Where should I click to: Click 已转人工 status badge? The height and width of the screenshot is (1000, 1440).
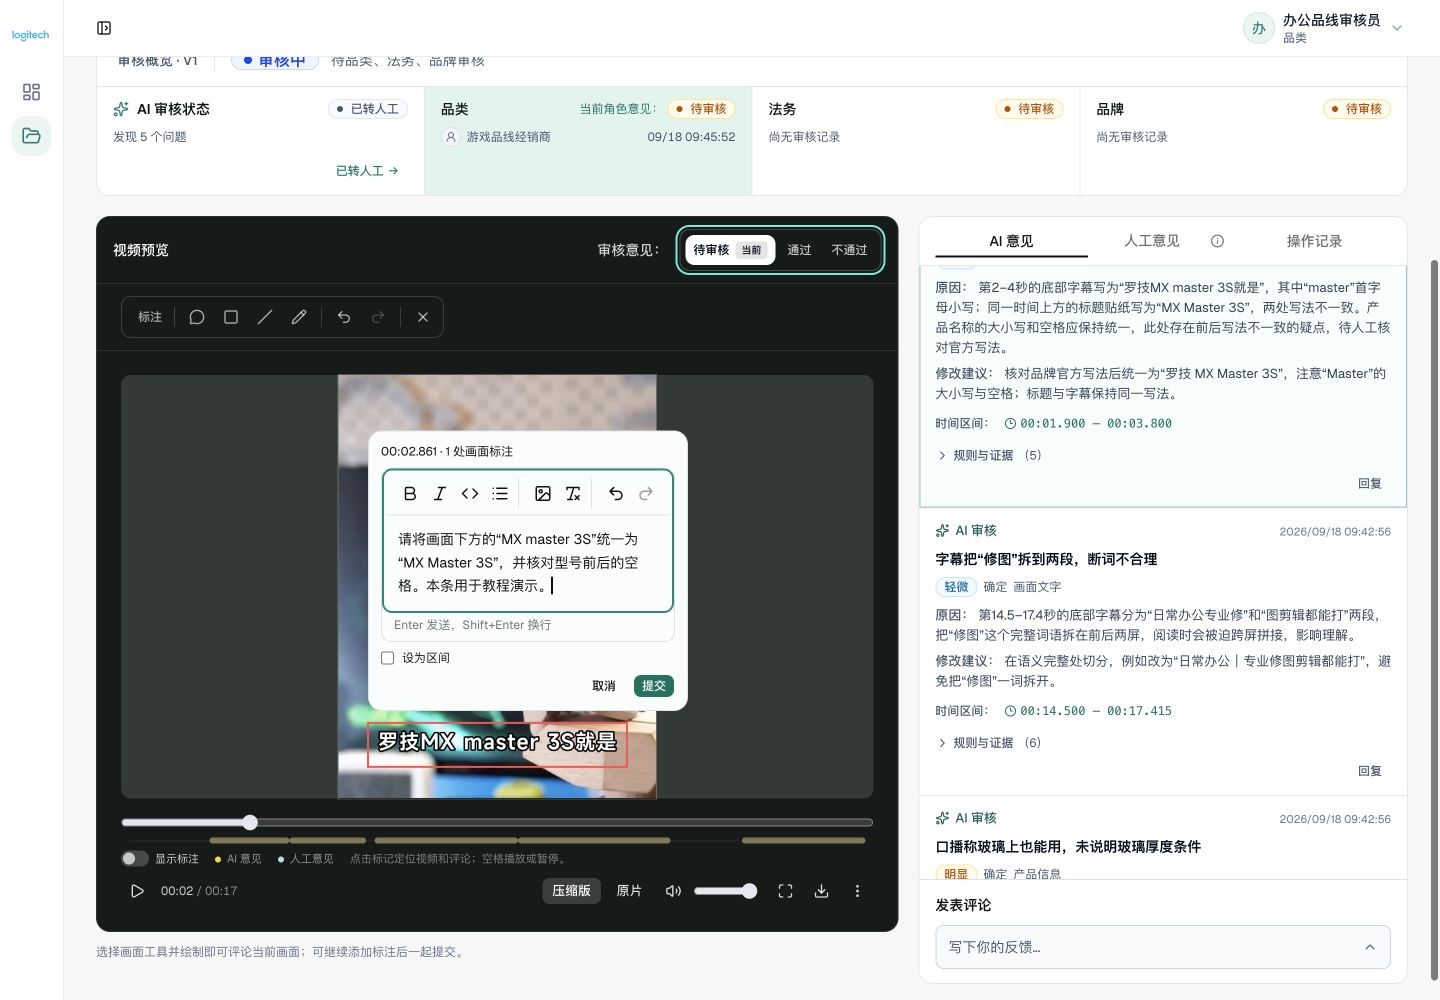(x=368, y=109)
